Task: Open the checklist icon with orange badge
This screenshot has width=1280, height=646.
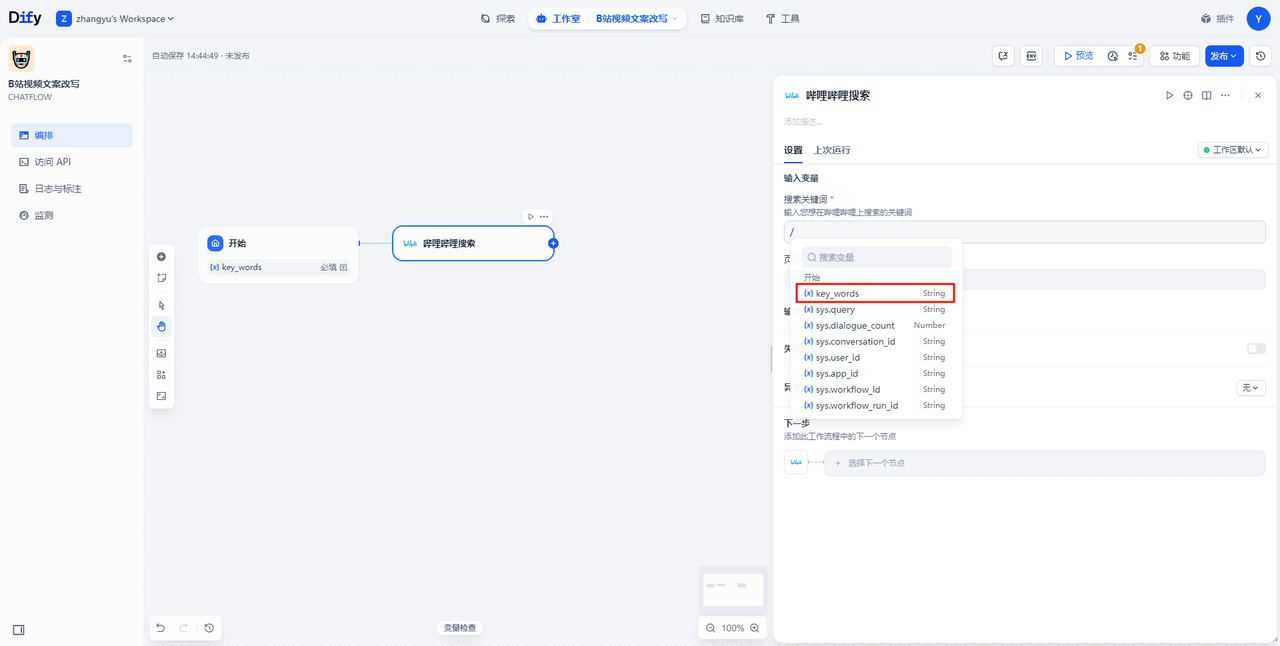Action: 1133,57
